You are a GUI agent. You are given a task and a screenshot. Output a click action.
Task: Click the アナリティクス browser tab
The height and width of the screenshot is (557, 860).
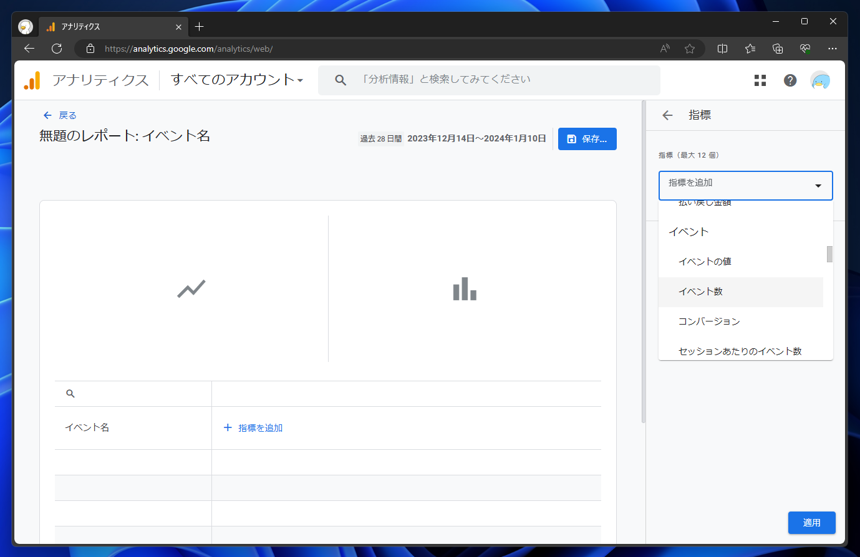point(114,27)
